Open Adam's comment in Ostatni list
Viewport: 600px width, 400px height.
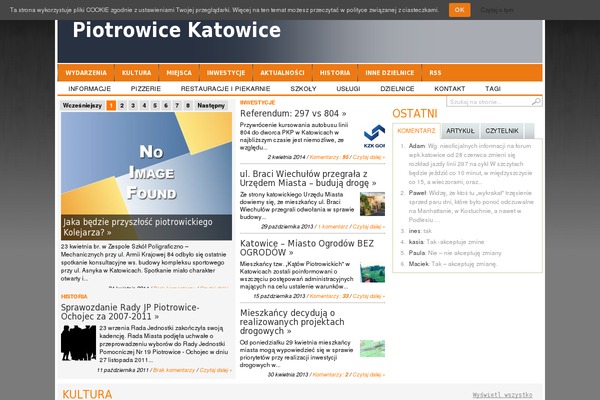[470, 164]
